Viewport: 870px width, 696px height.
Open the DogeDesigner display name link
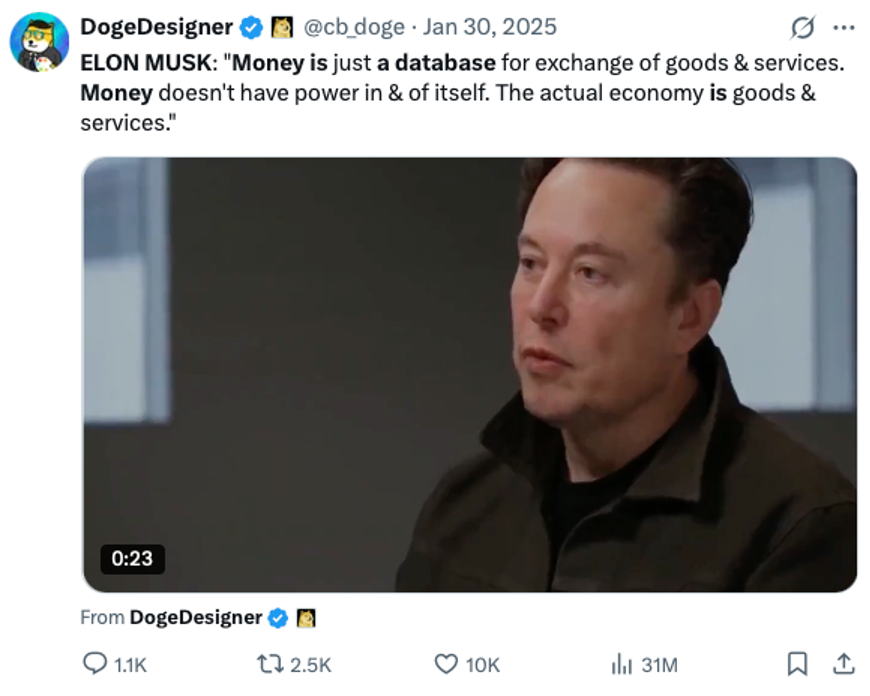pos(156,27)
